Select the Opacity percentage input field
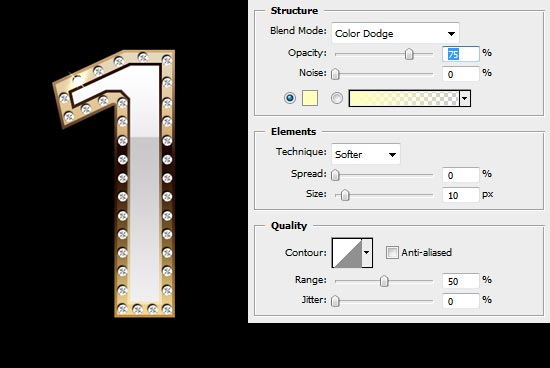550x368 pixels. tap(461, 54)
